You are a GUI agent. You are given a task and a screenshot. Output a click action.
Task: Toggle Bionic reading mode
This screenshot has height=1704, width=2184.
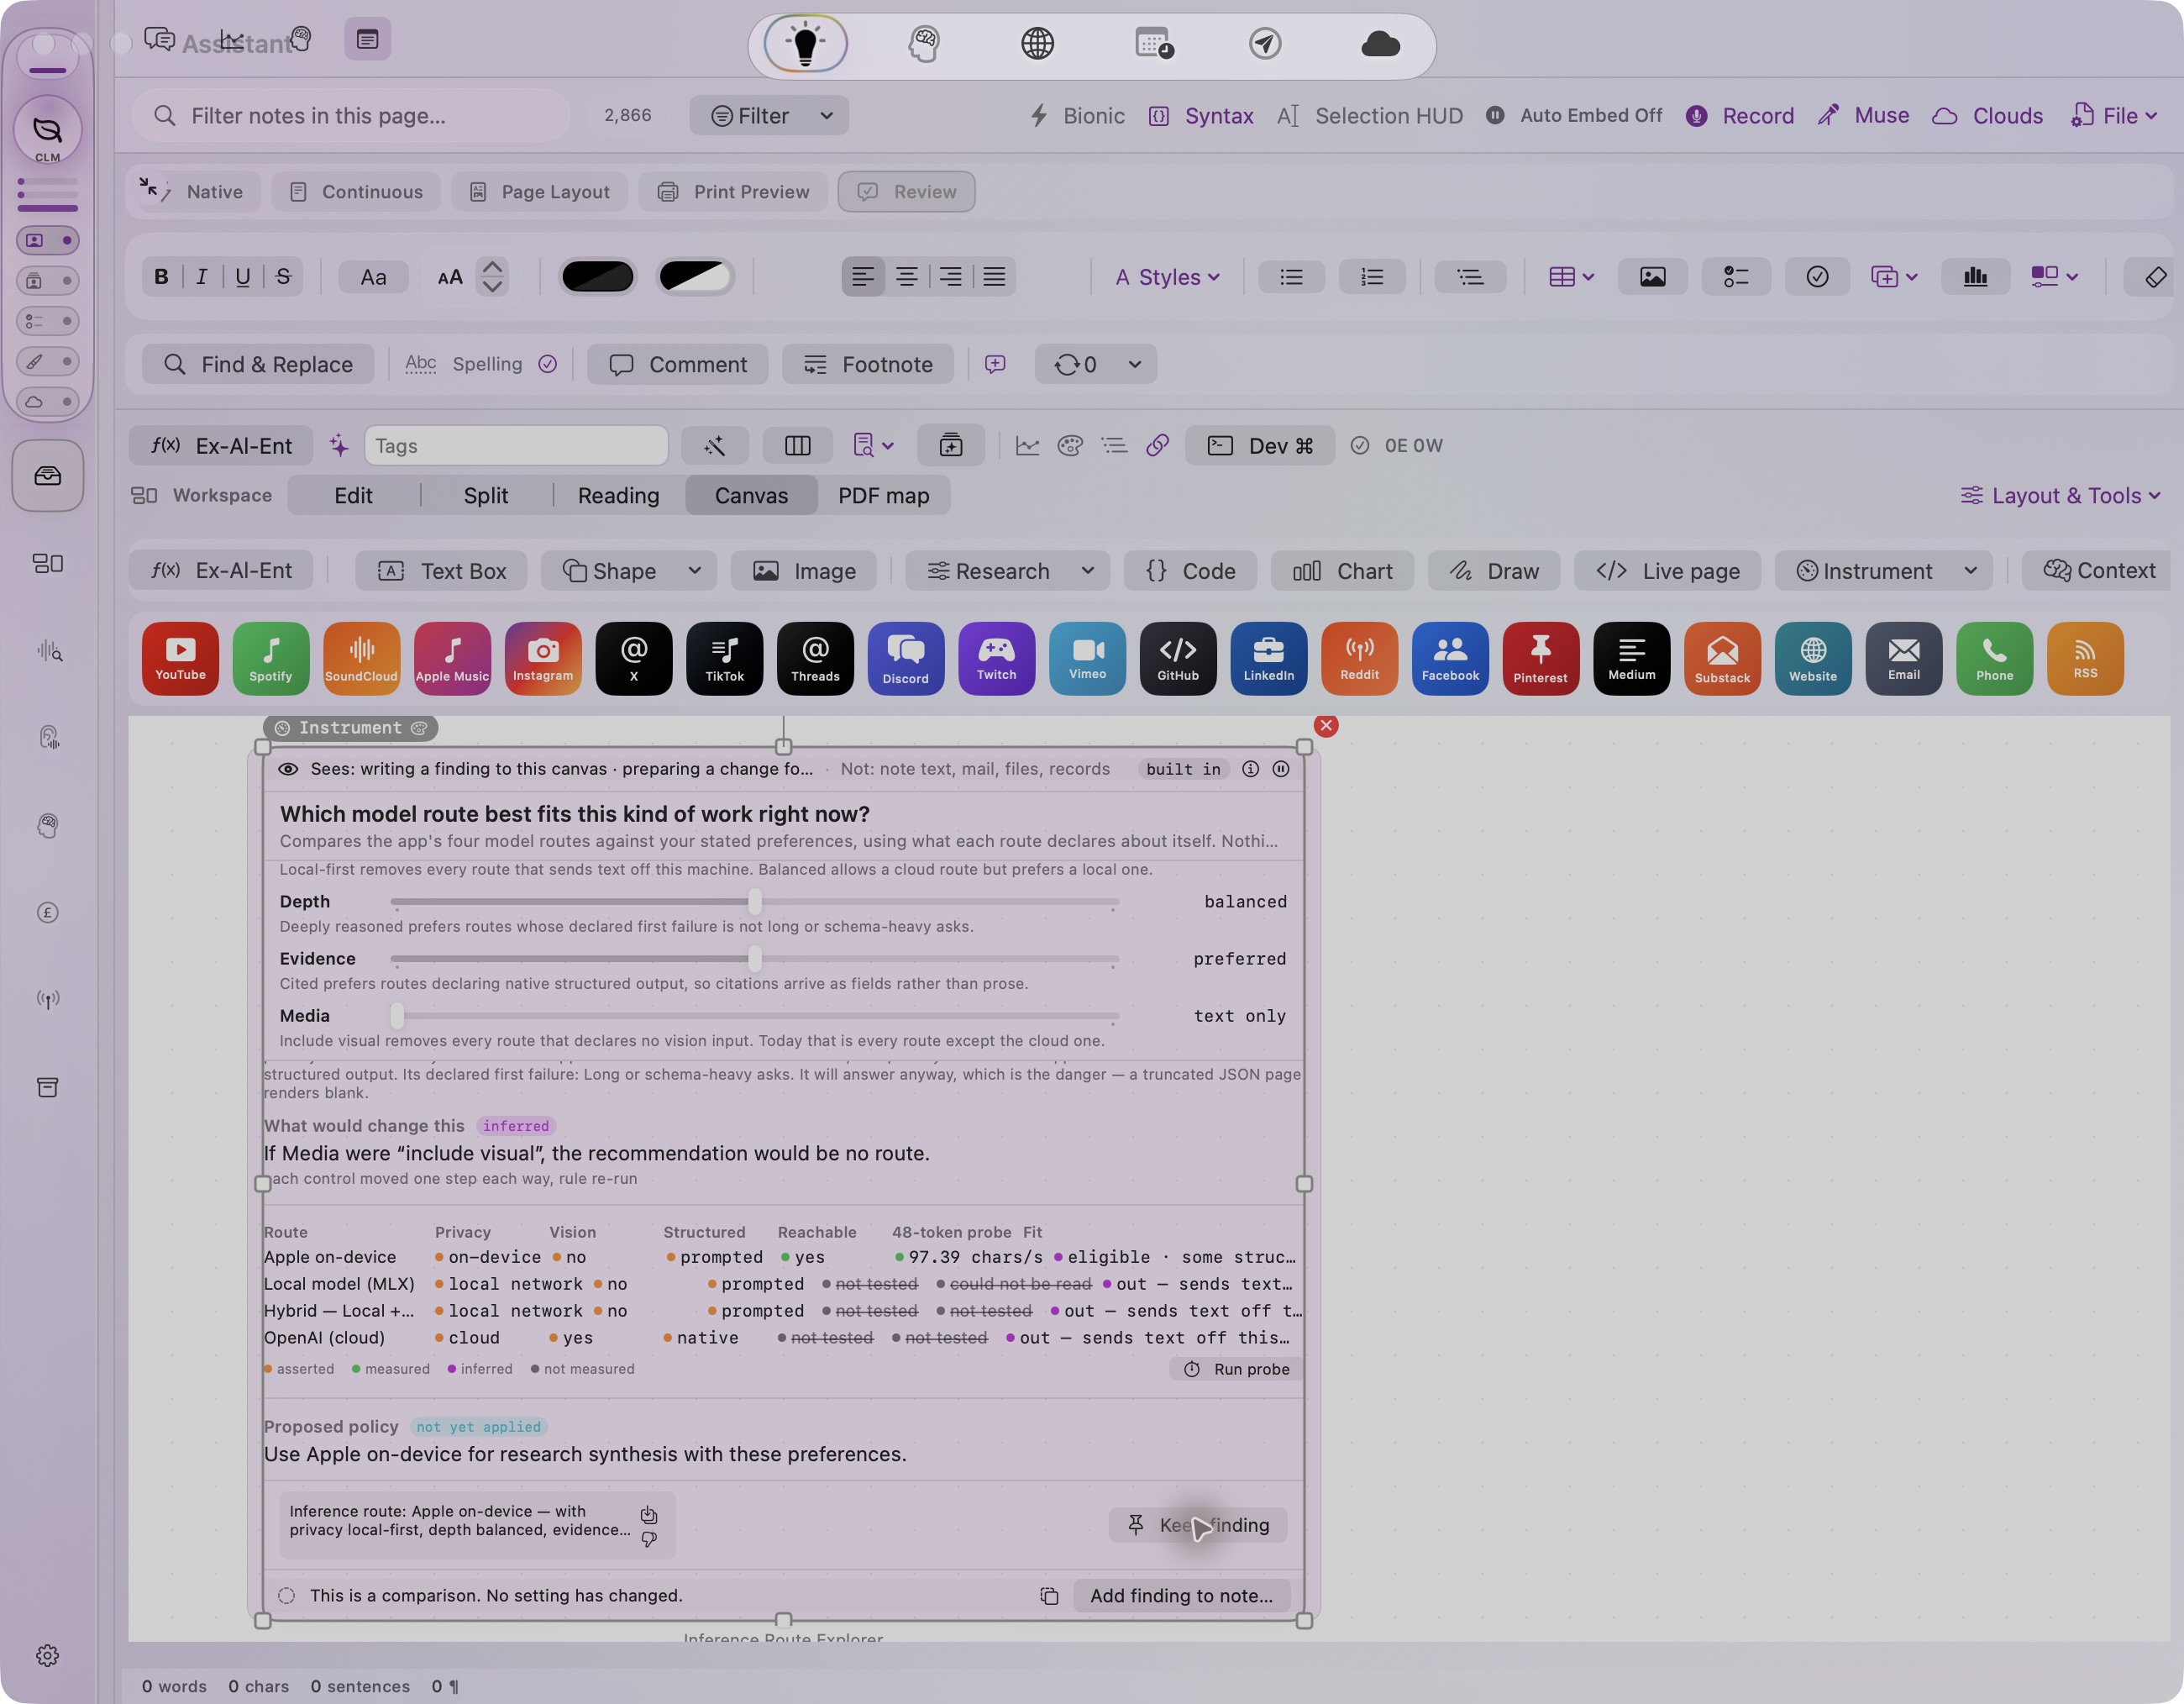pyautogui.click(x=1077, y=116)
